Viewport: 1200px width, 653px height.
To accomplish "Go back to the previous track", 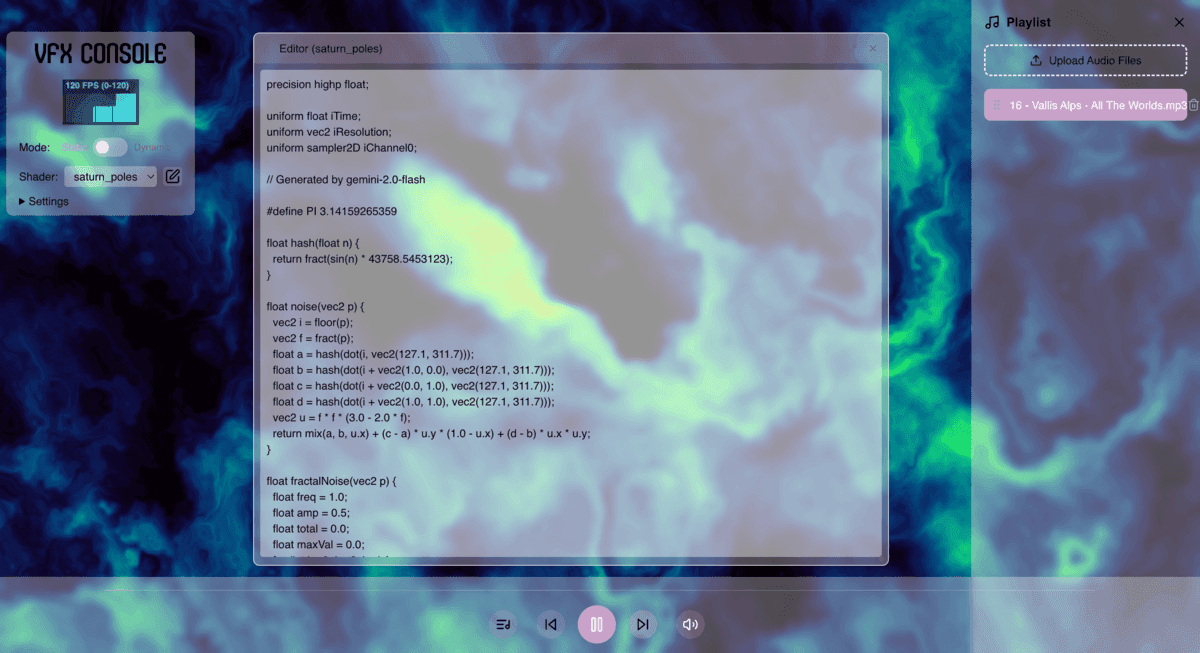I will (550, 625).
